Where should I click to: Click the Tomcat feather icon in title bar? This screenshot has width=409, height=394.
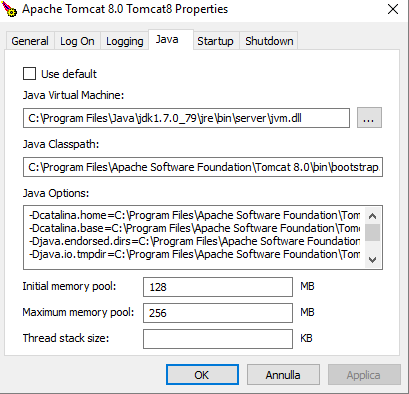9,9
